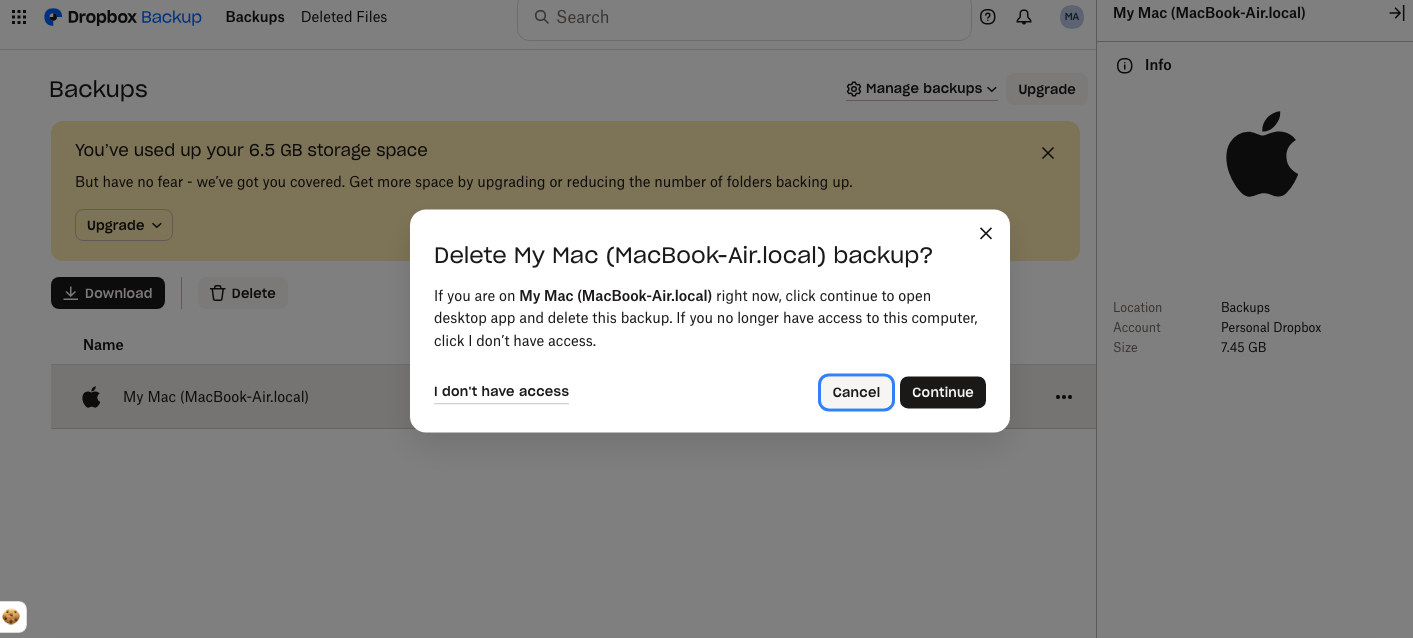This screenshot has width=1413, height=638.
Task: Continue deleting the Mac backup
Action: pyautogui.click(x=942, y=392)
